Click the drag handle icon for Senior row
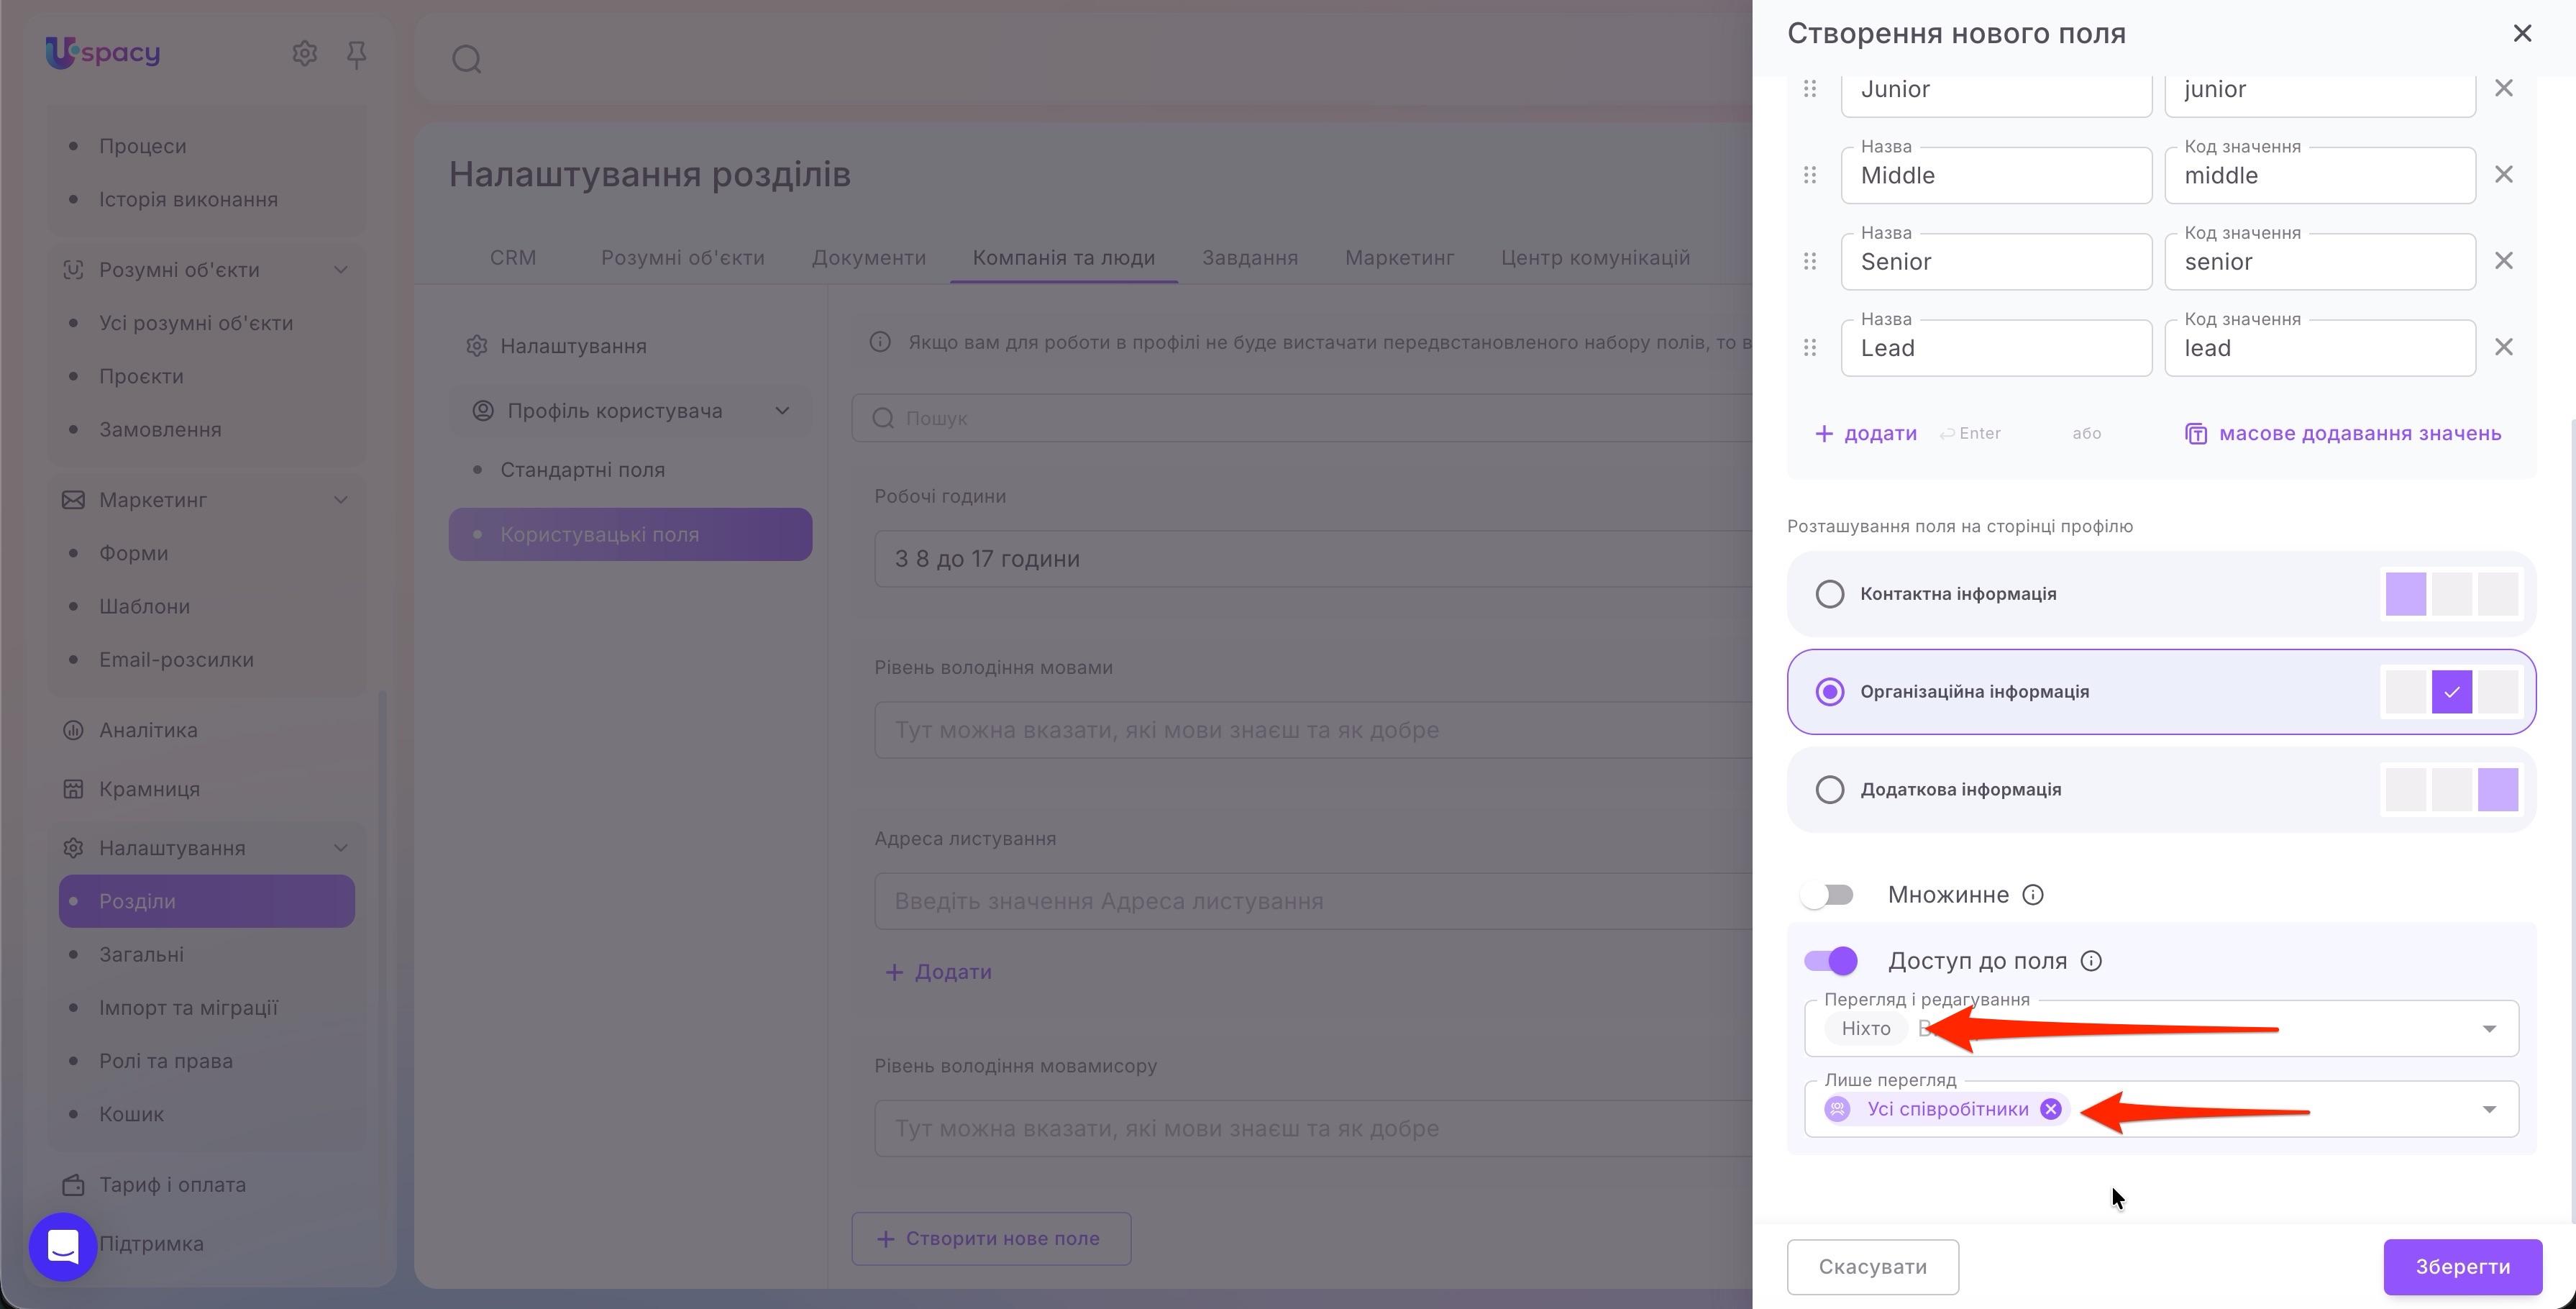This screenshot has height=1309, width=2576. pos(1809,261)
